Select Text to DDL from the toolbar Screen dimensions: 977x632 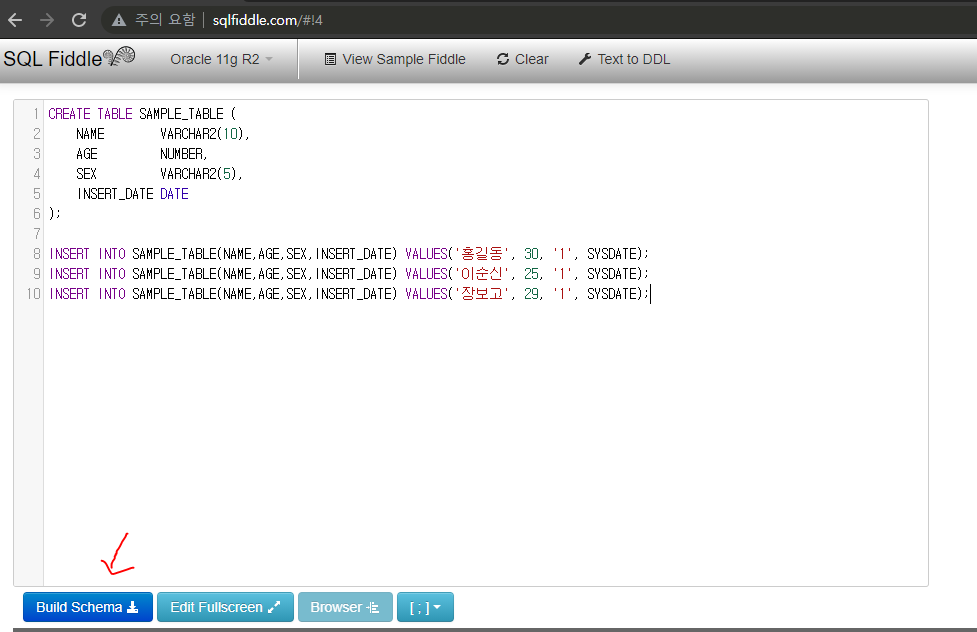633,59
